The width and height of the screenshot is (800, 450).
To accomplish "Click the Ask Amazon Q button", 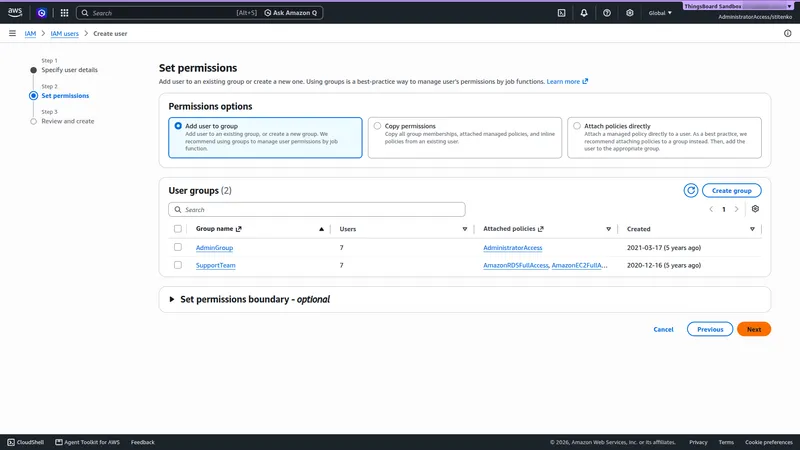I will pyautogui.click(x=291, y=13).
